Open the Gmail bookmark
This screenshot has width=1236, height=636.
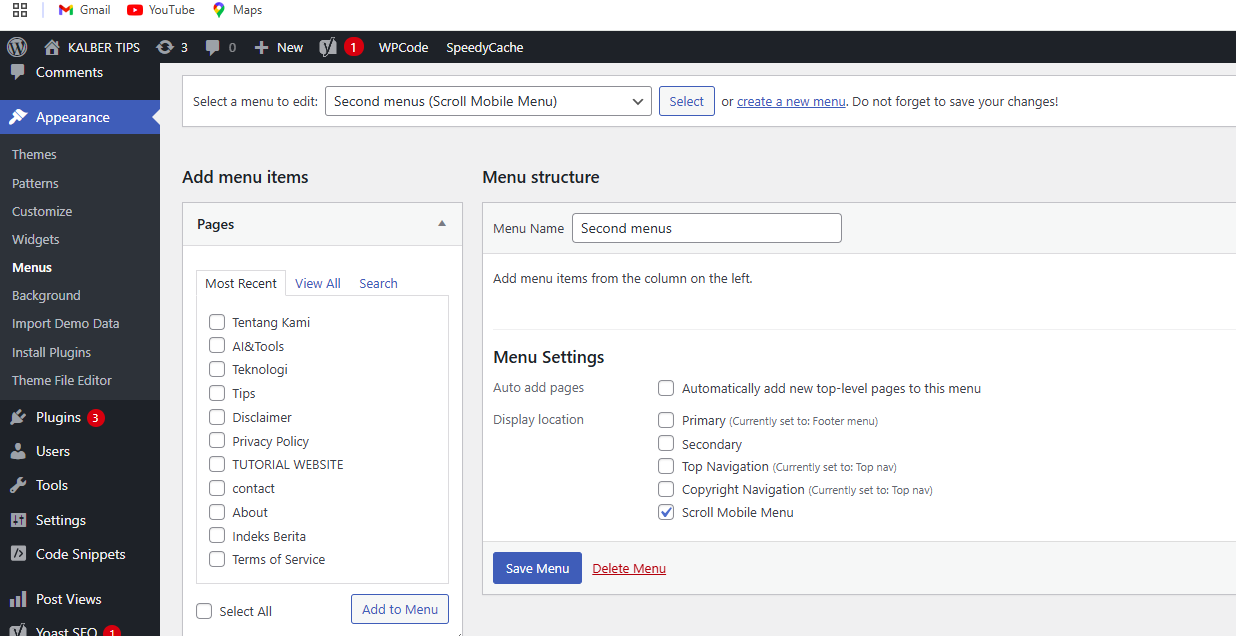pos(84,10)
